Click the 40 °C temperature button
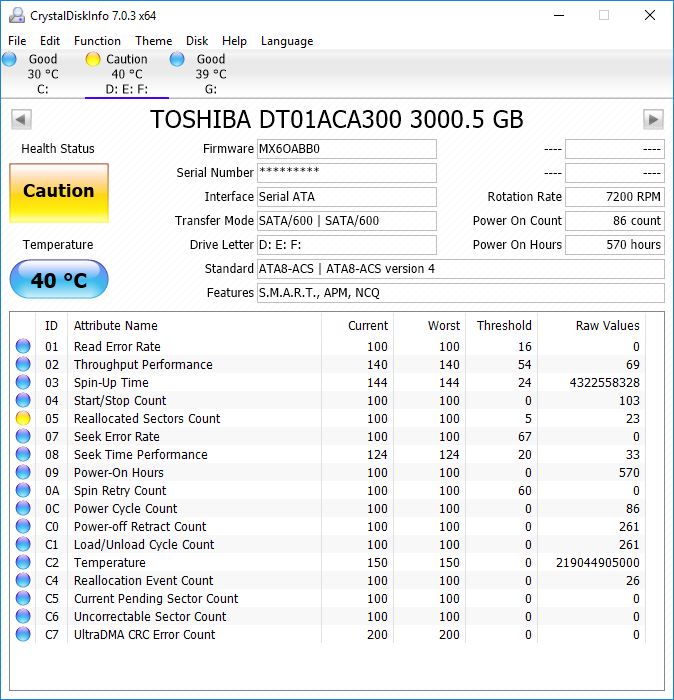Viewport: 674px width, 700px height. (59, 279)
